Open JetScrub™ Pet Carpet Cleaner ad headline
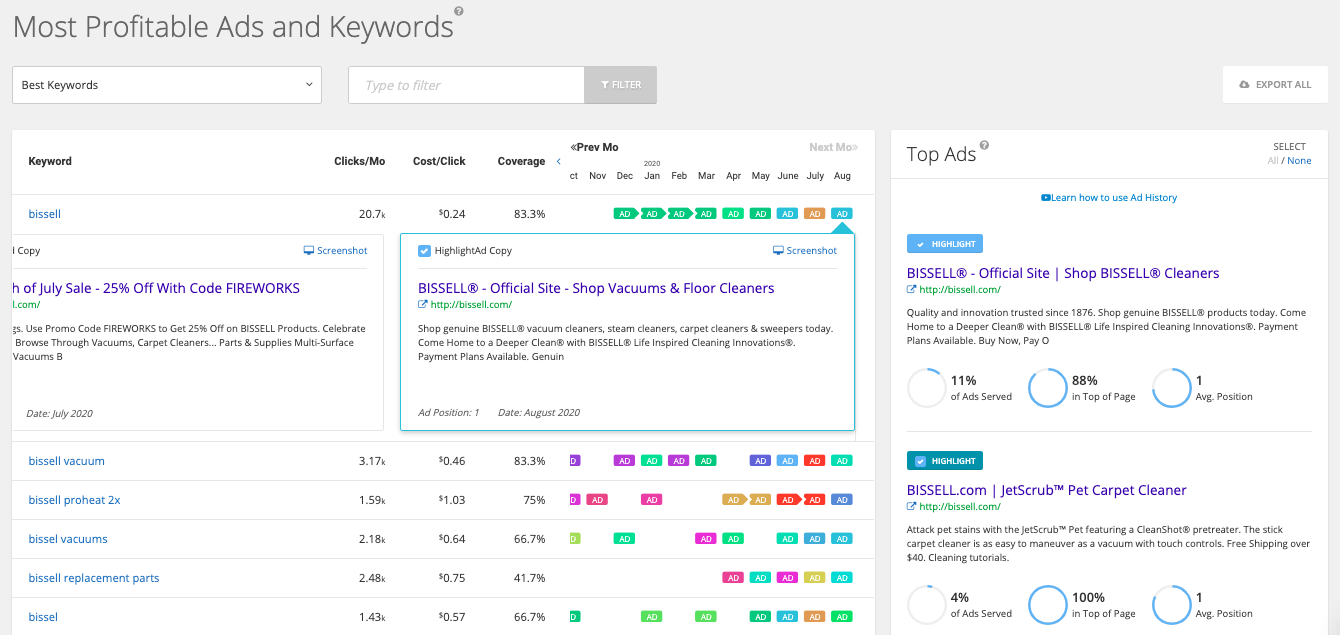 [1047, 490]
